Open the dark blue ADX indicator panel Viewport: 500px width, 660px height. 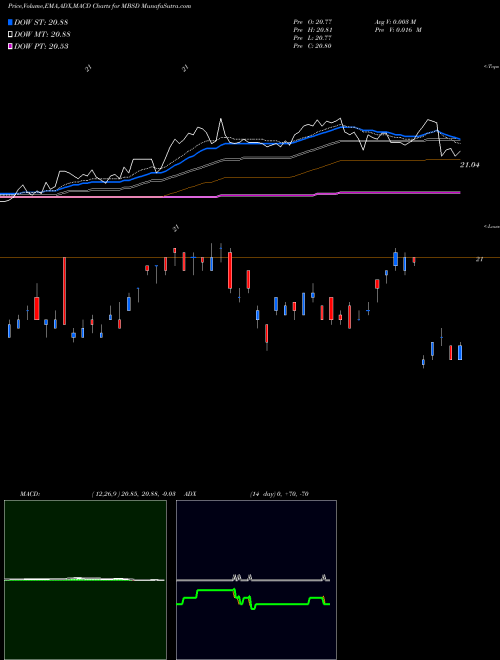coord(256,580)
